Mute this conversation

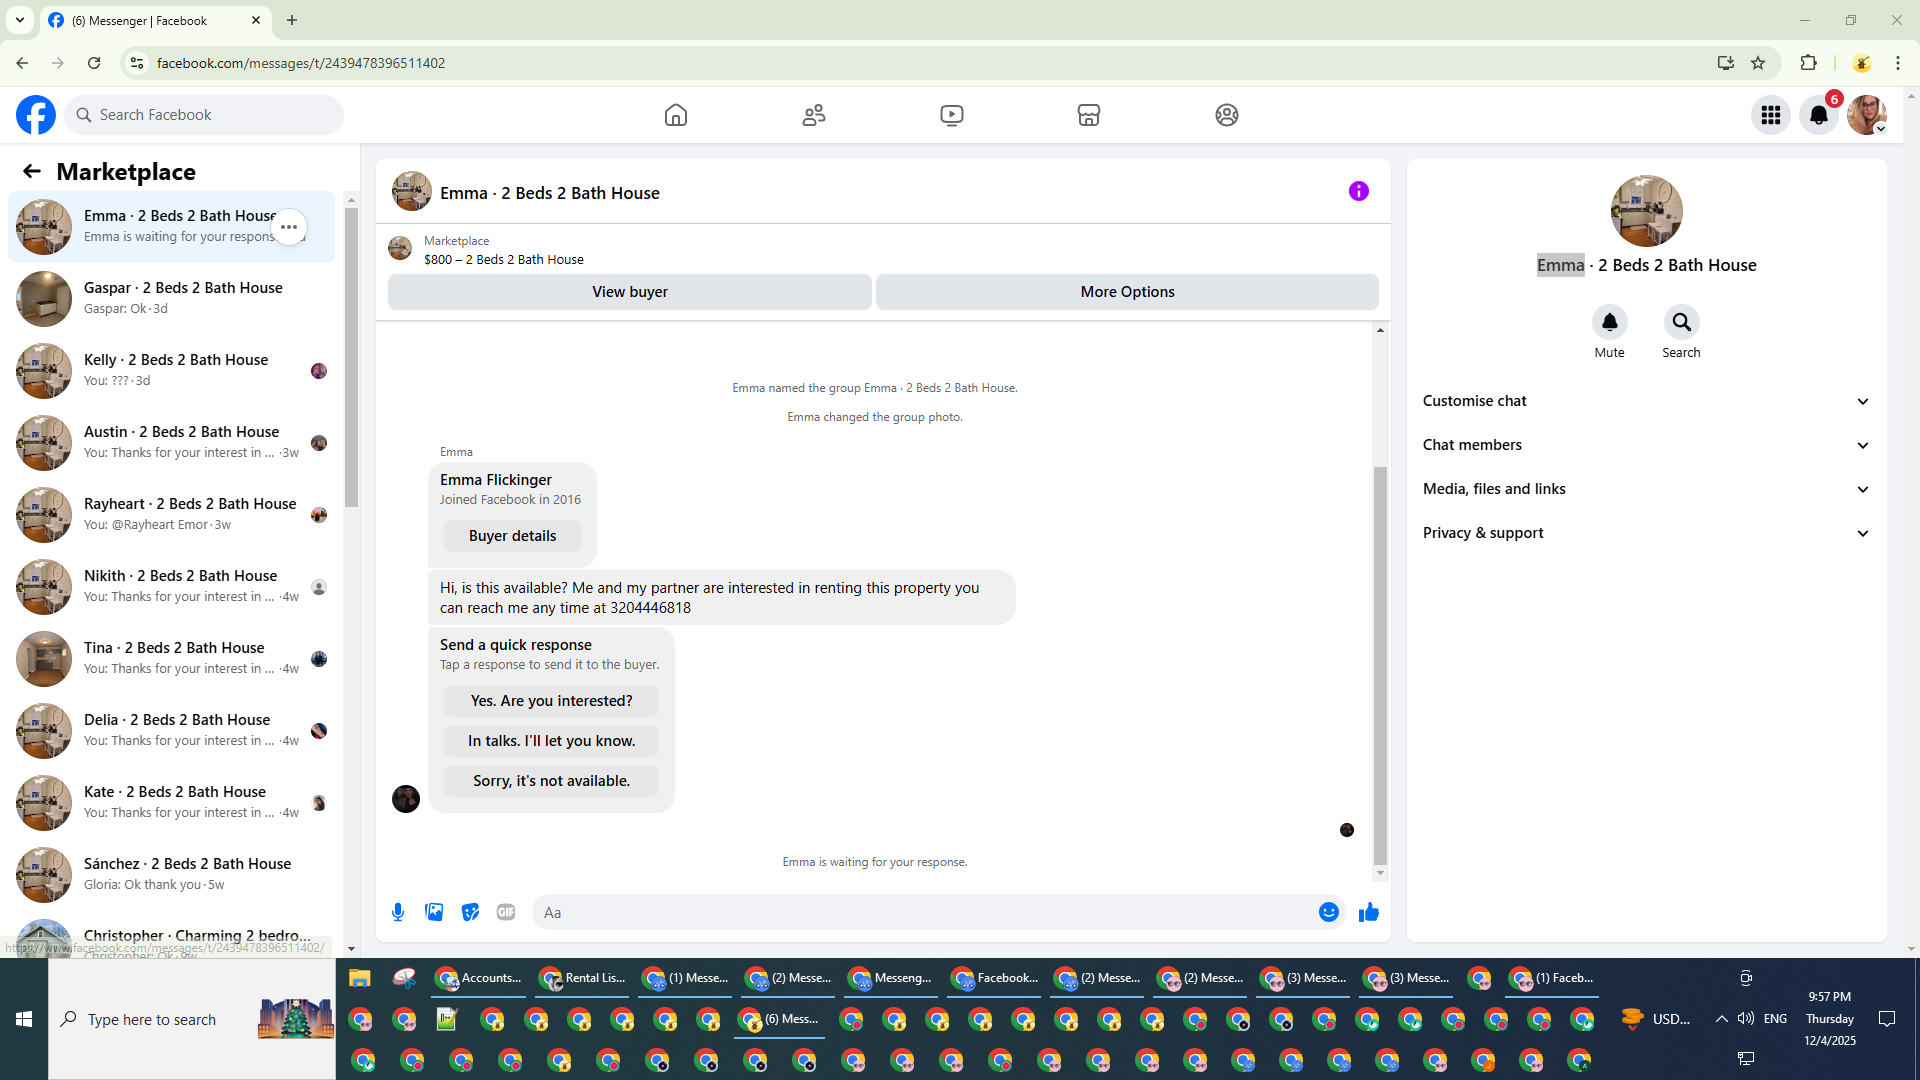pyautogui.click(x=1609, y=322)
